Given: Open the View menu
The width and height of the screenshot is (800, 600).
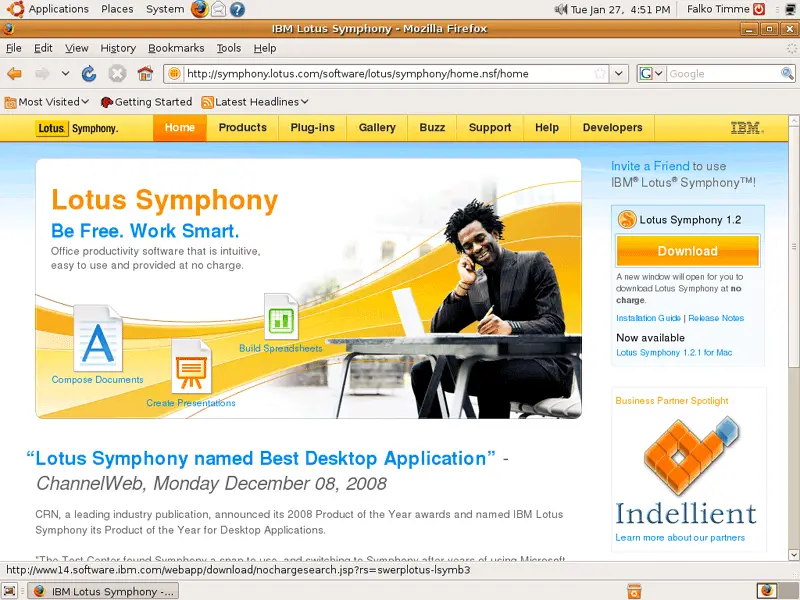Looking at the screenshot, I should (x=77, y=48).
